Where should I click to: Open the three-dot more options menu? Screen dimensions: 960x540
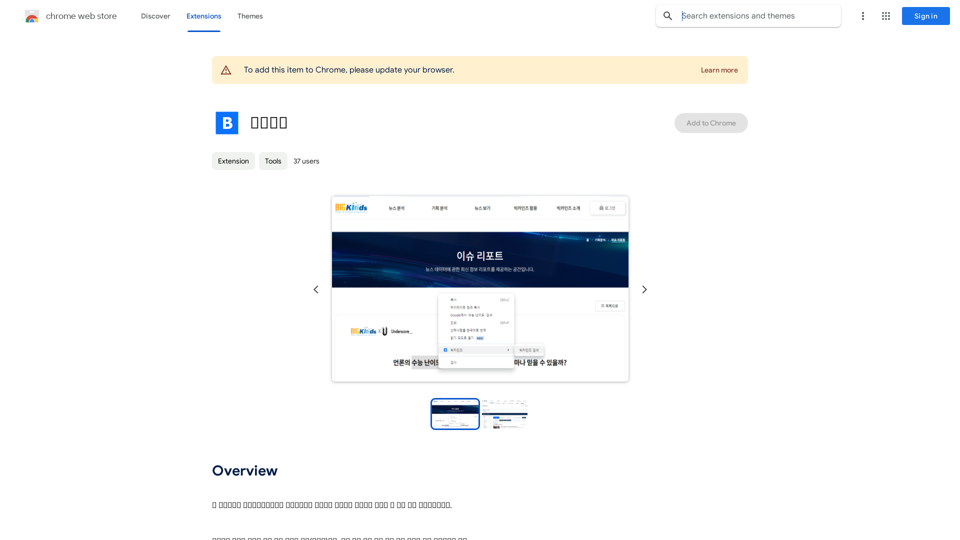pyautogui.click(x=863, y=16)
